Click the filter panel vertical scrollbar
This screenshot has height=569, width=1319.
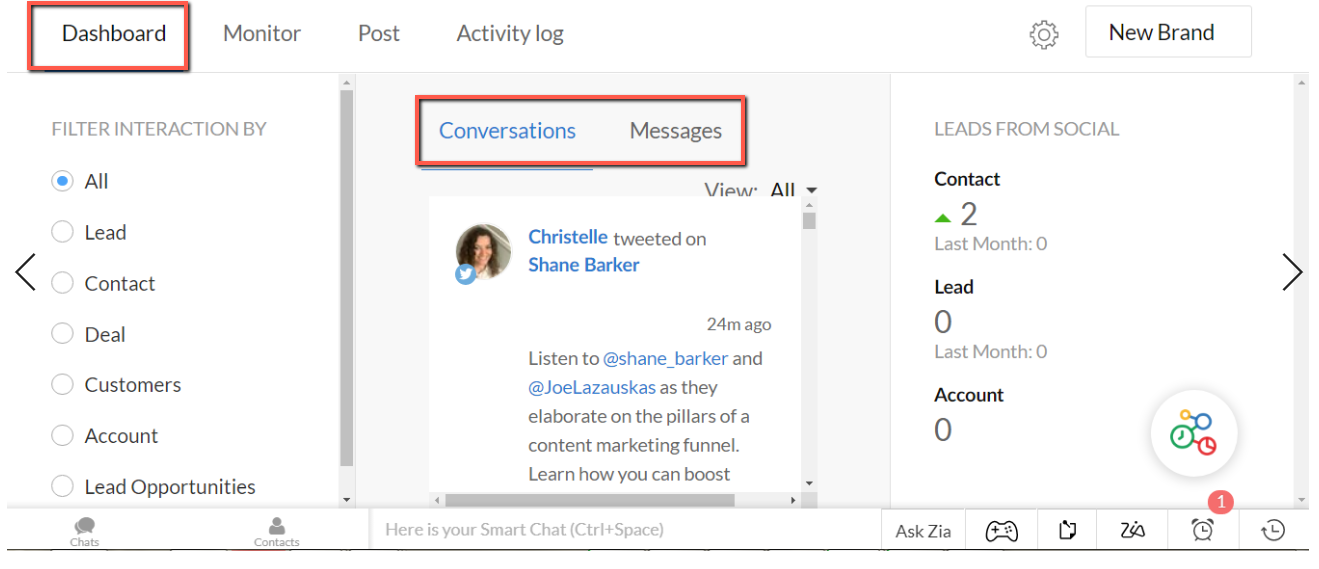click(x=347, y=278)
